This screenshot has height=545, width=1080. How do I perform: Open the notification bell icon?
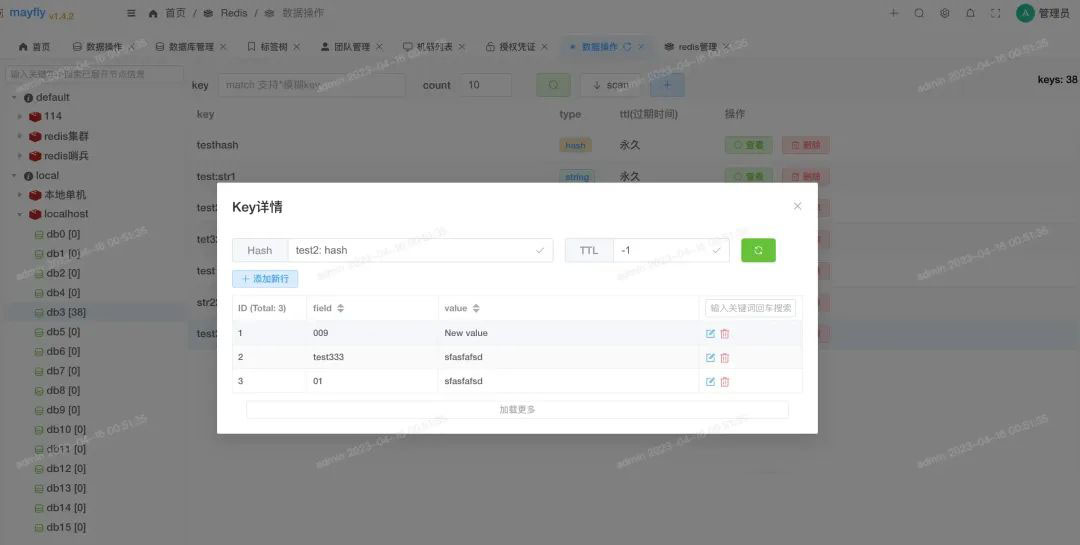[x=970, y=13]
